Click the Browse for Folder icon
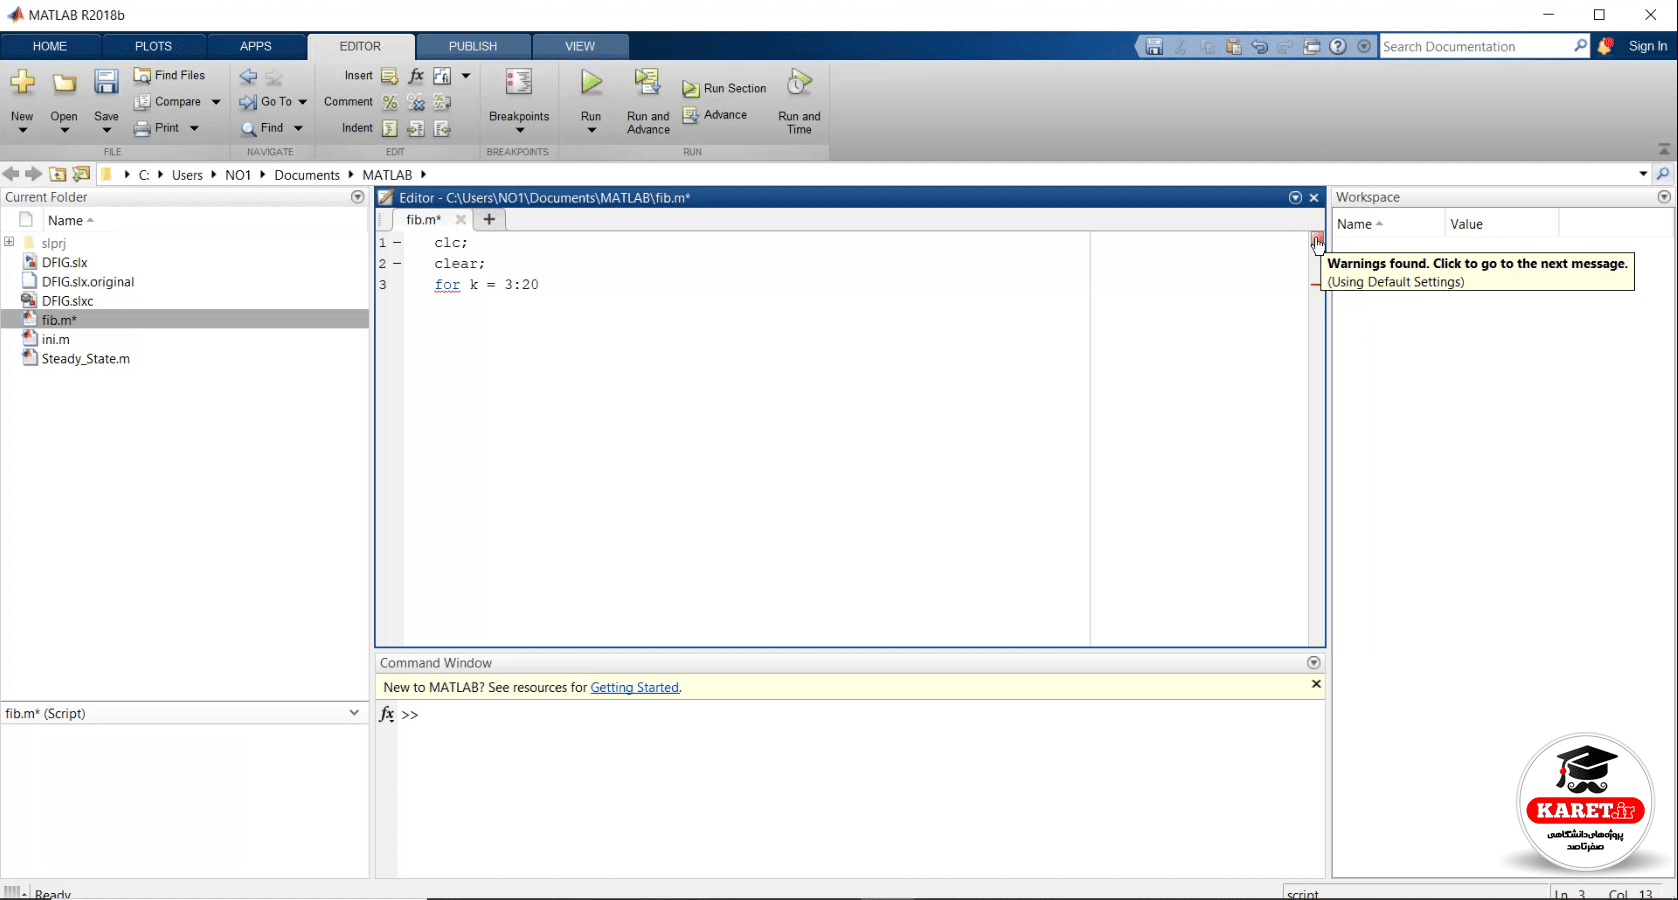Screen dimensions: 1678x900 tap(81, 174)
